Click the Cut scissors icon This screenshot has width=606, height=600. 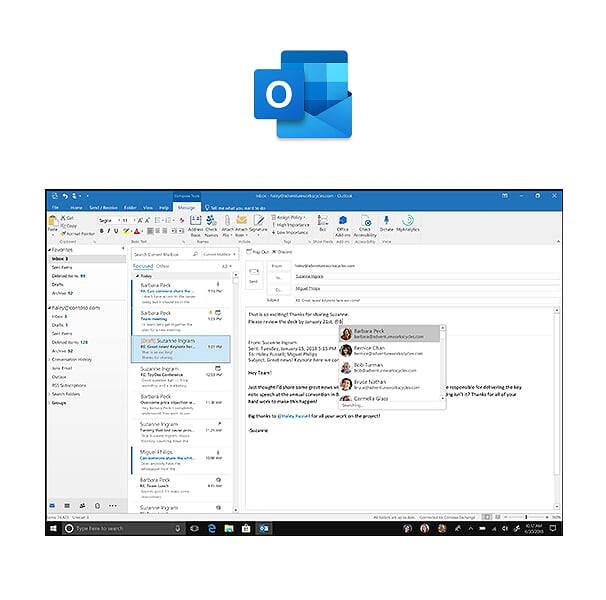tap(63, 218)
